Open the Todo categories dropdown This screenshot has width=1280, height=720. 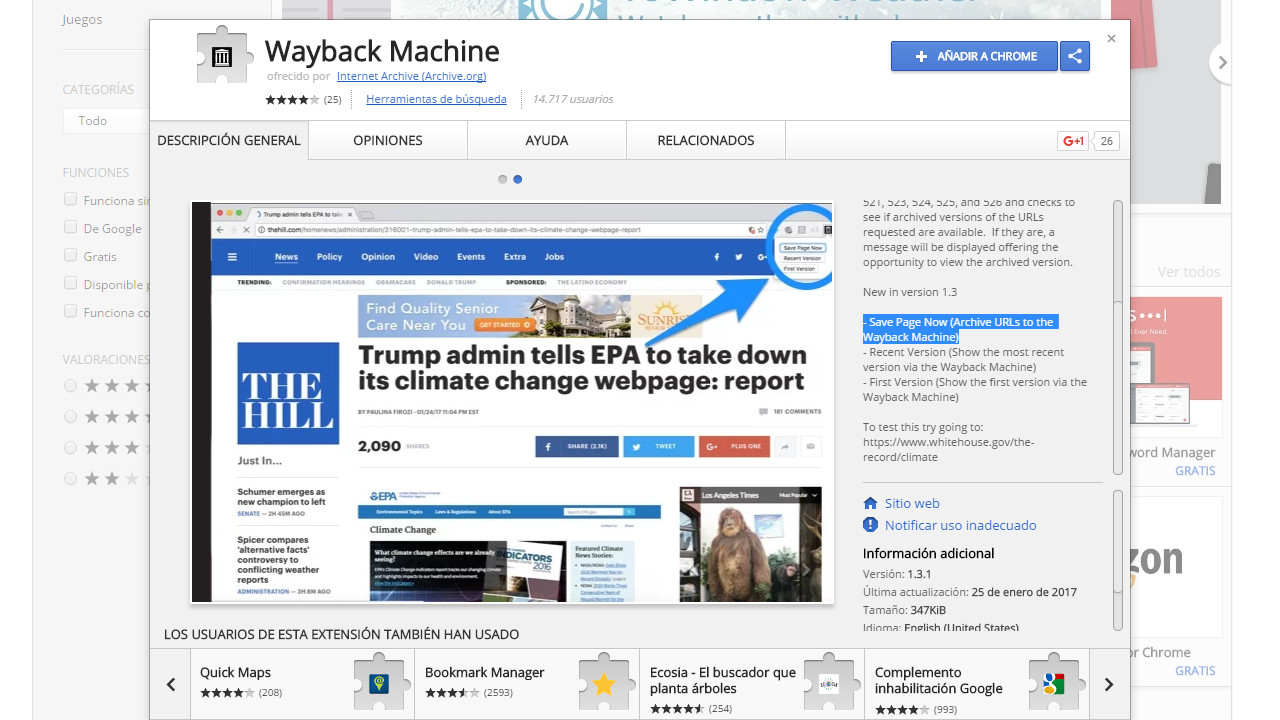(106, 120)
